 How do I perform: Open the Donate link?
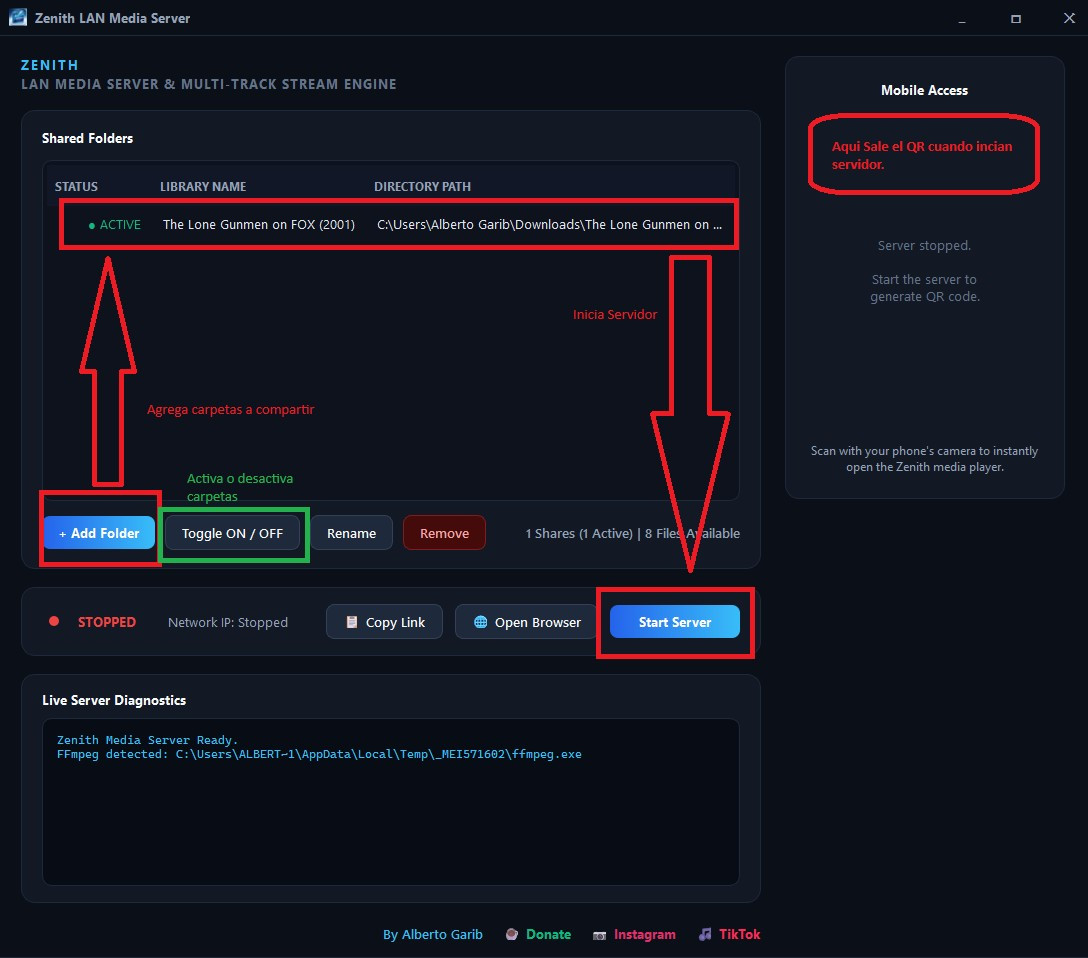(x=548, y=934)
